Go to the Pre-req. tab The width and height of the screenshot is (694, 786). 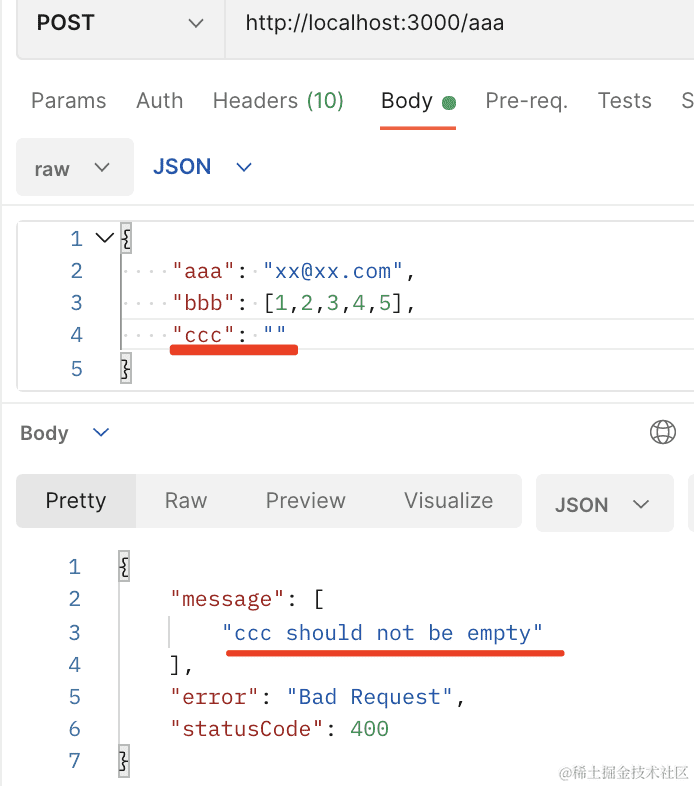pyautogui.click(x=526, y=101)
